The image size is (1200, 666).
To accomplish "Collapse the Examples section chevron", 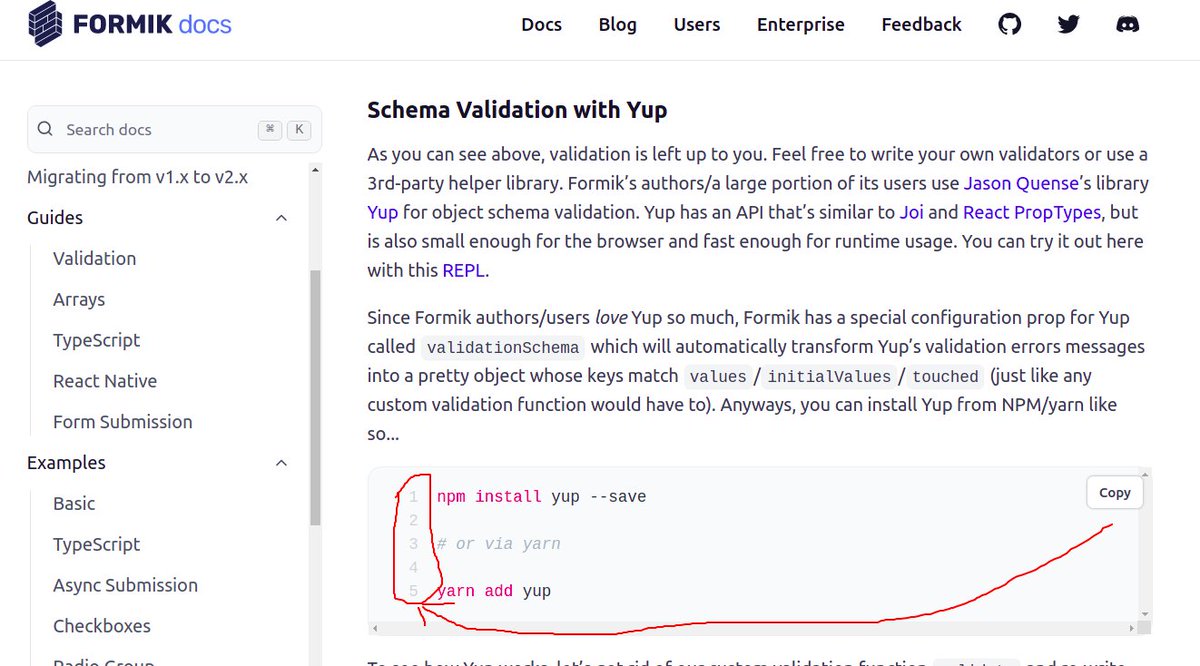I will (281, 463).
